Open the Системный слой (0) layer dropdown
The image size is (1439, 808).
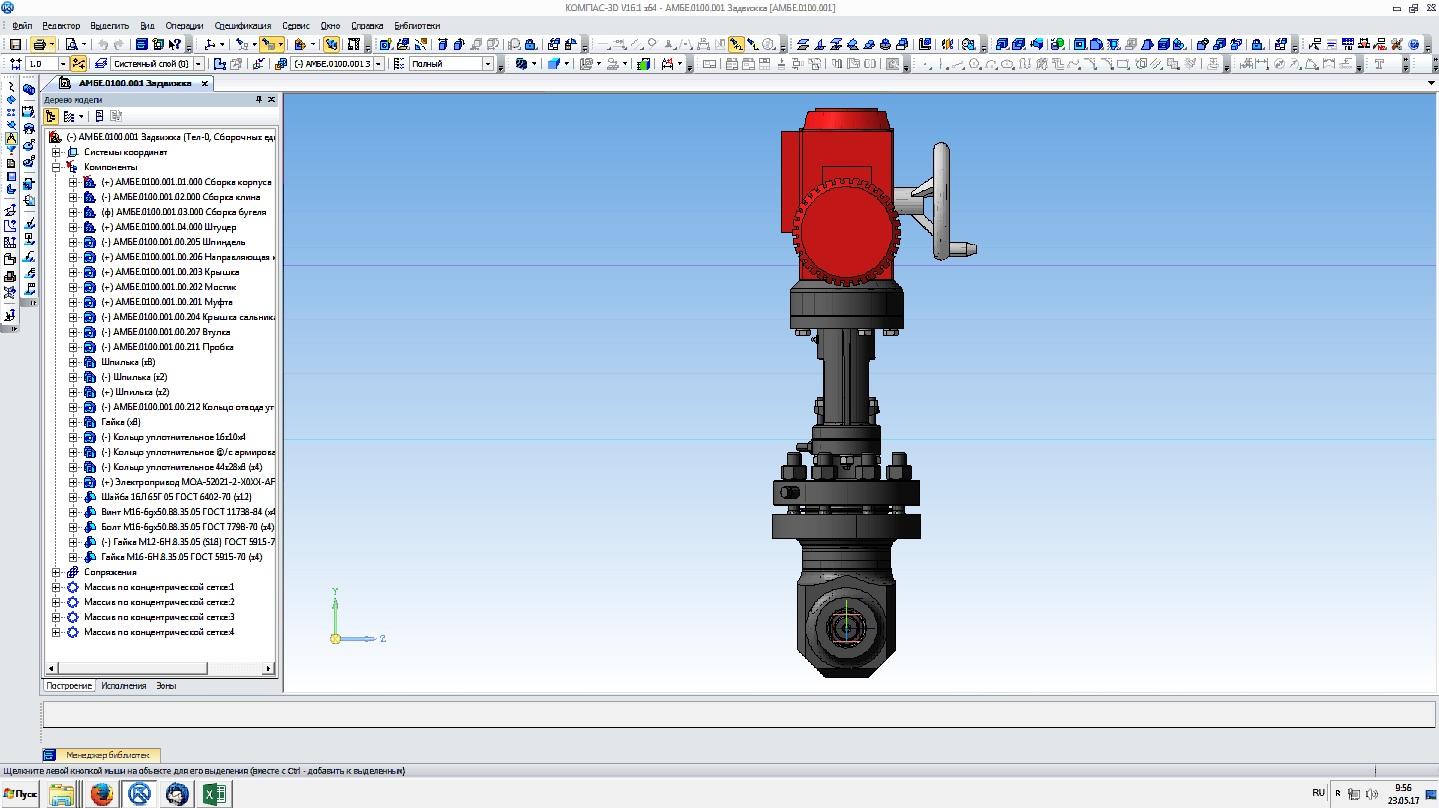click(x=198, y=64)
